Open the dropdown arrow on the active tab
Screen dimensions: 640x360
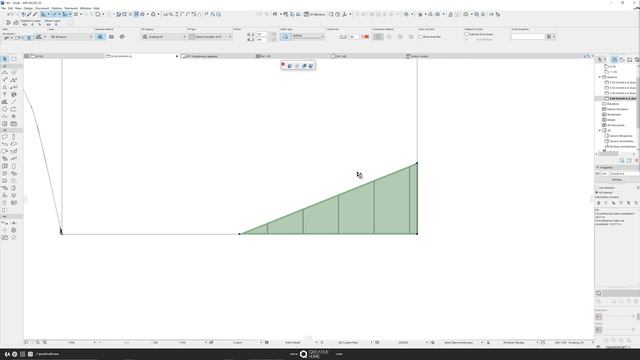point(177,56)
